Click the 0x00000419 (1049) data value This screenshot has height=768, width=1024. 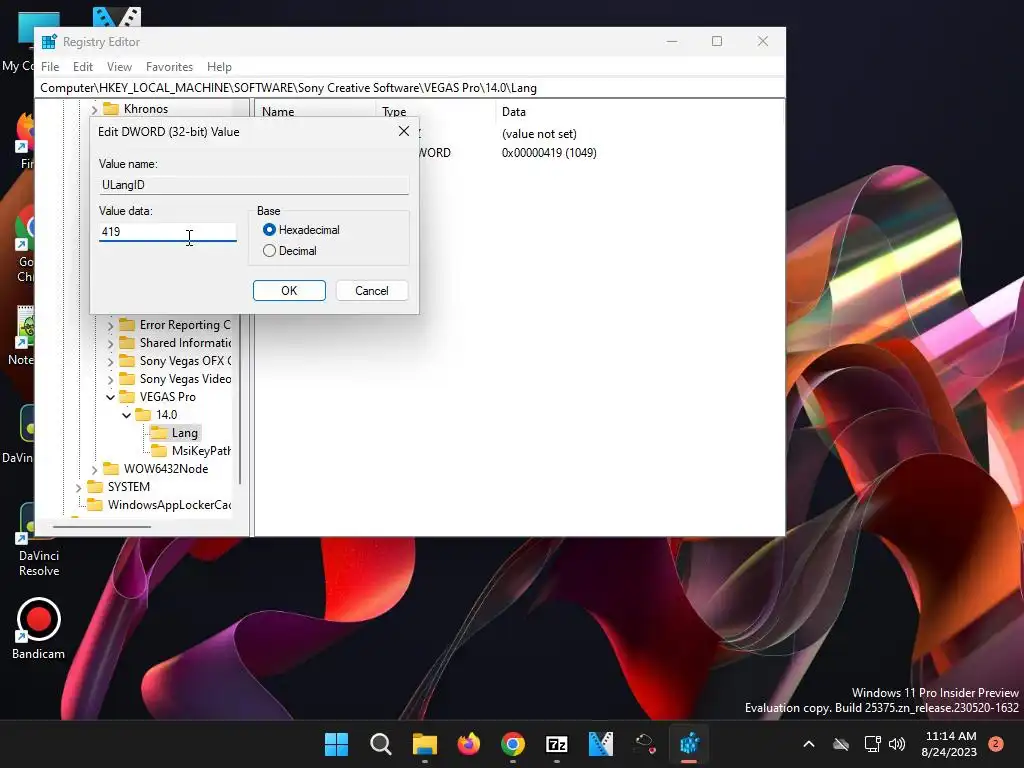point(549,153)
